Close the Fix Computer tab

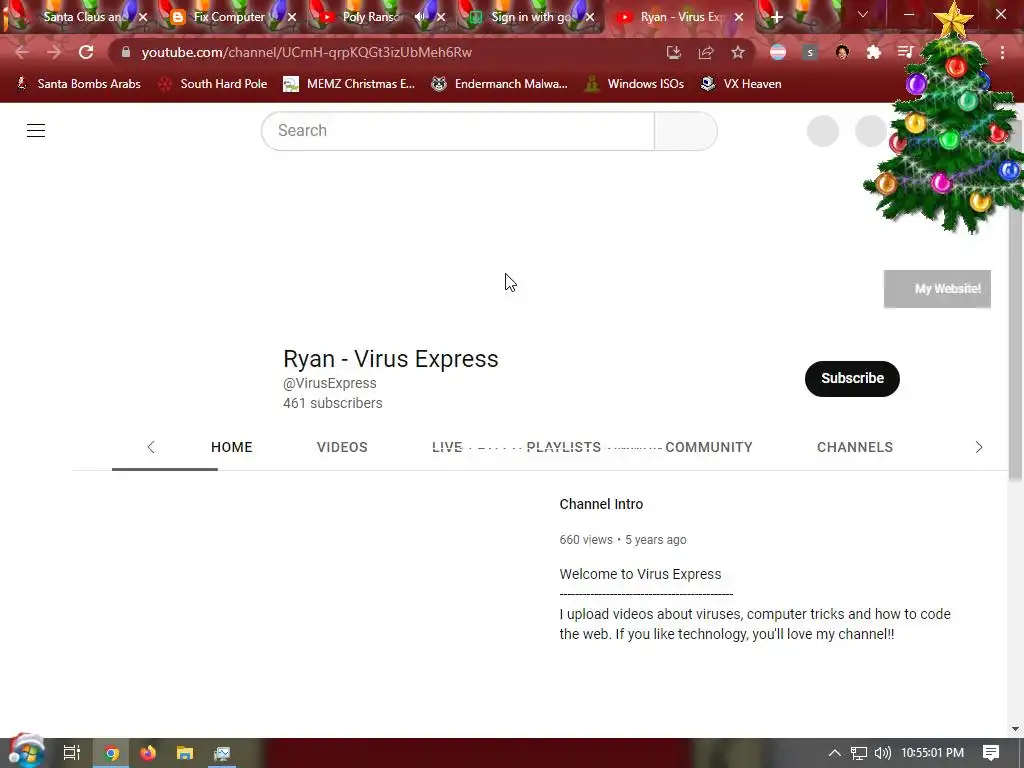click(292, 18)
